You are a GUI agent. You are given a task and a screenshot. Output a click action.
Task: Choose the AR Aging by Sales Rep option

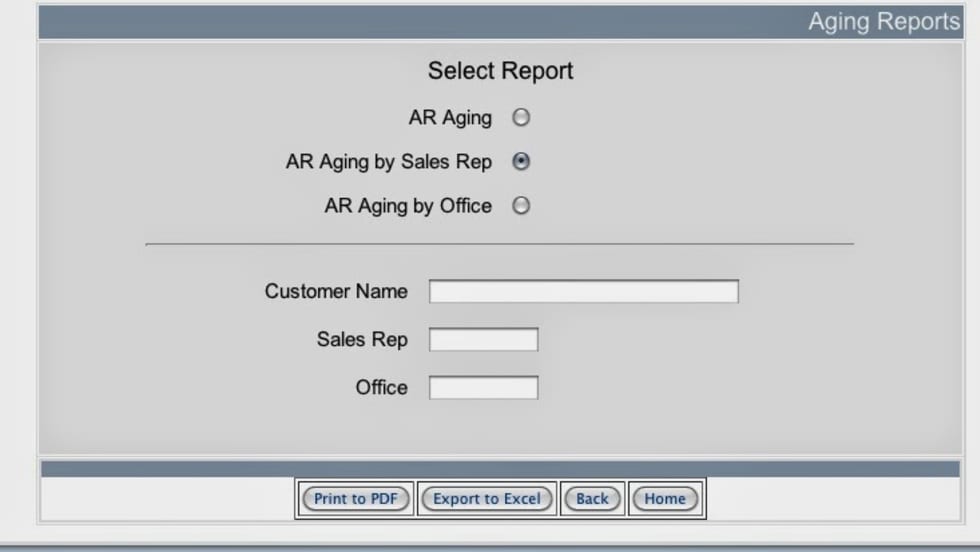521,161
